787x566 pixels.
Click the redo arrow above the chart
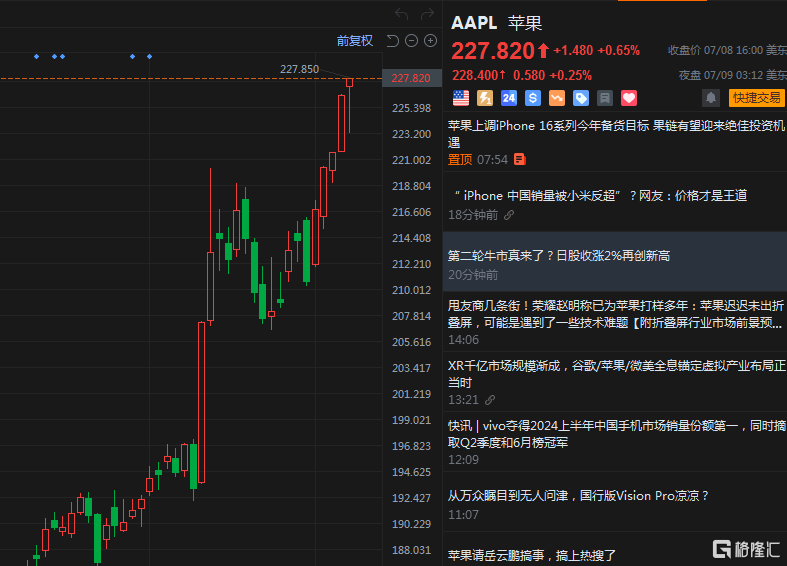pyautogui.click(x=427, y=14)
